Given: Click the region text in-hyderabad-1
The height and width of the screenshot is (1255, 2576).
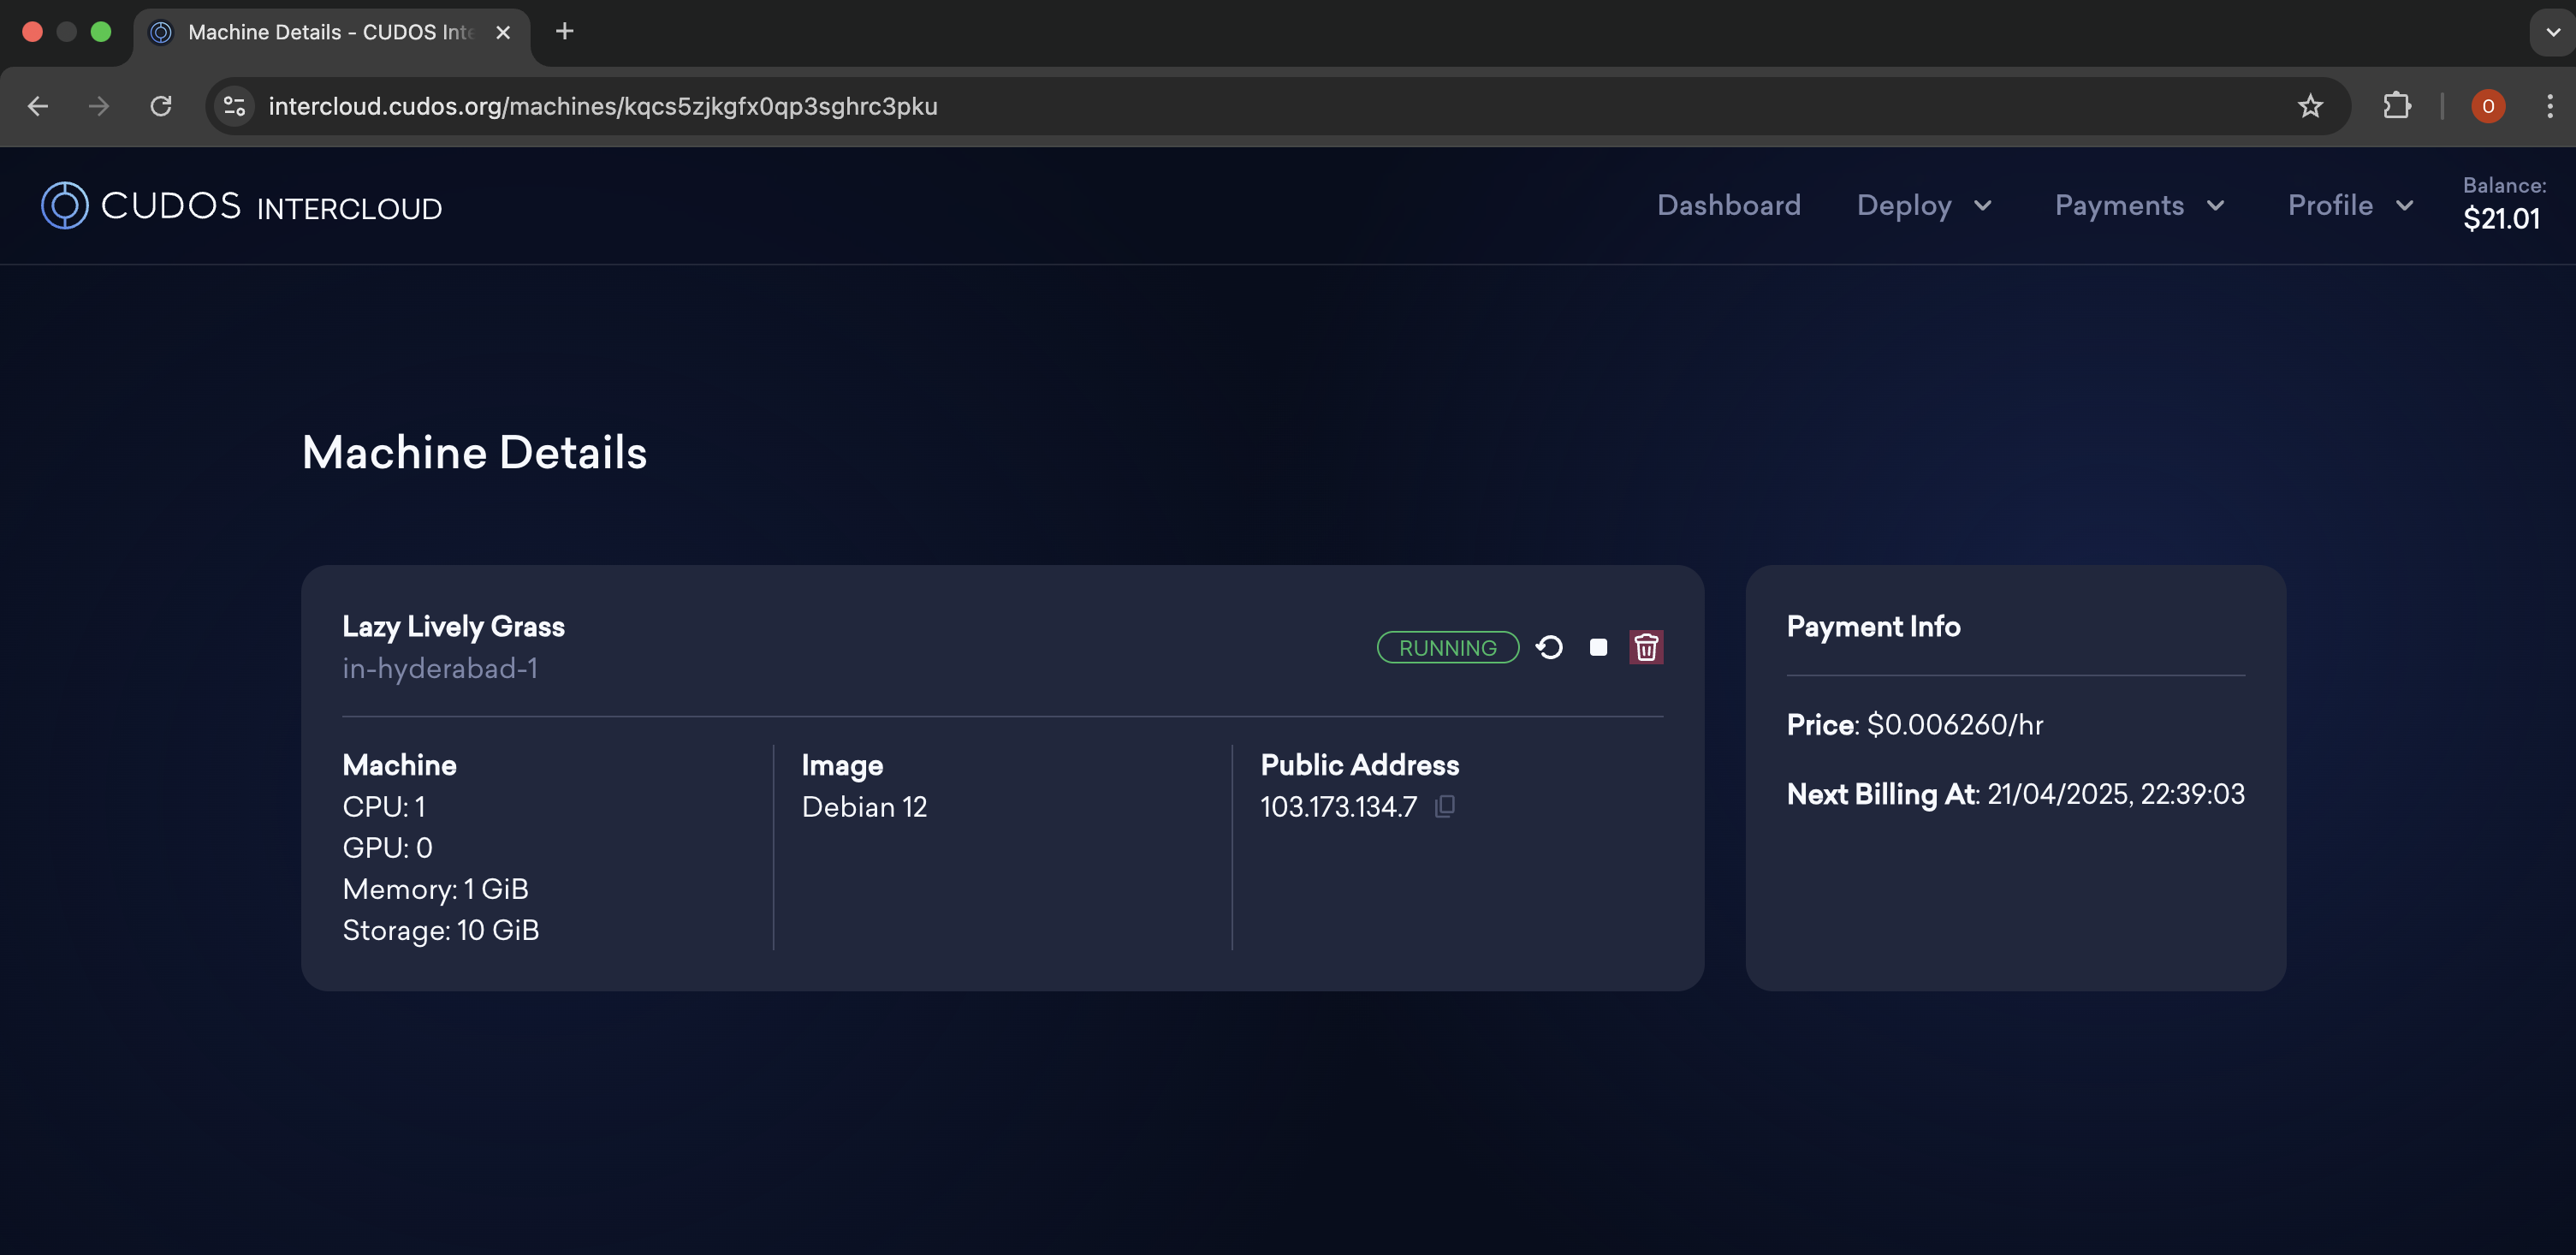Looking at the screenshot, I should (x=440, y=669).
